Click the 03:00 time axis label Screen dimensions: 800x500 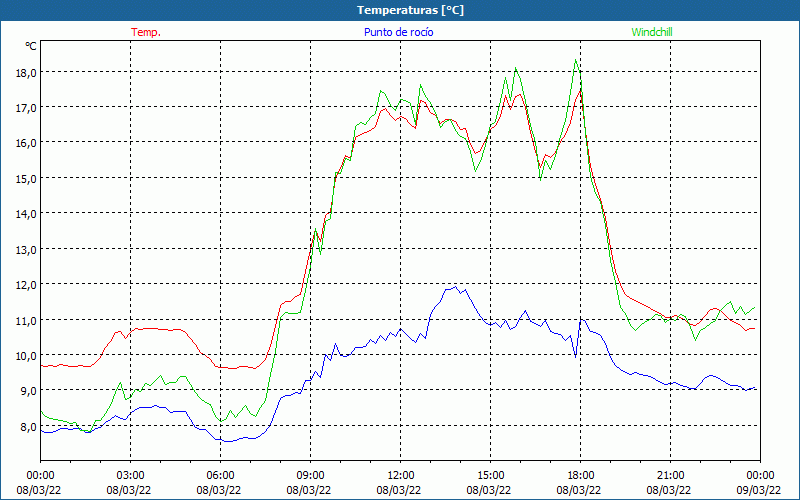(x=130, y=476)
